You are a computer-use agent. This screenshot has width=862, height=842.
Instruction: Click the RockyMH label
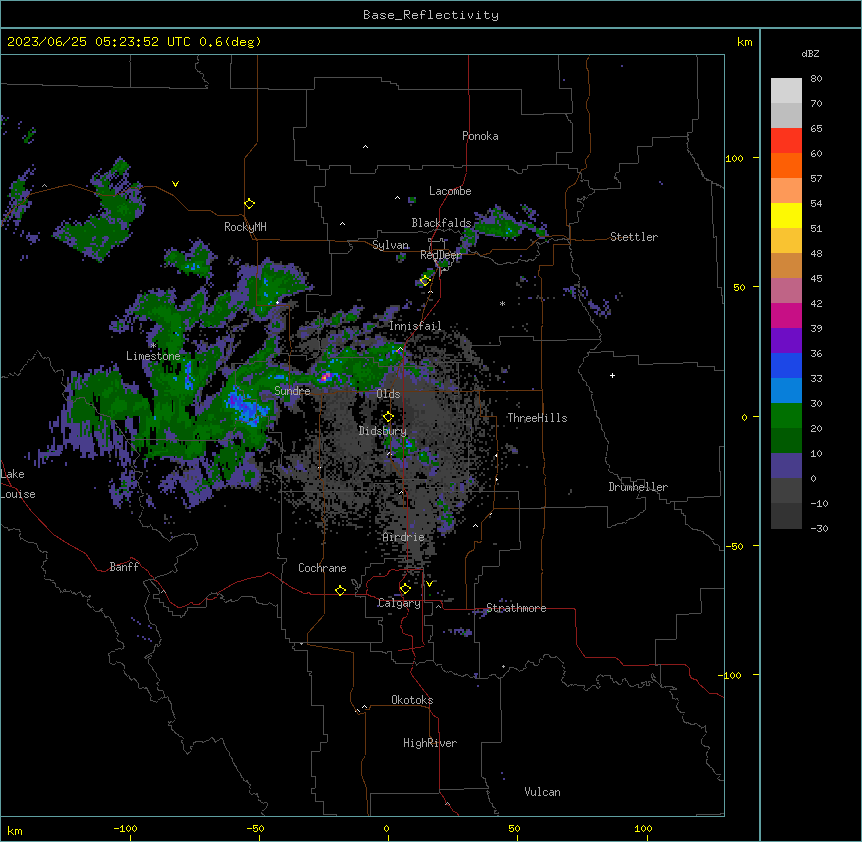tap(245, 226)
